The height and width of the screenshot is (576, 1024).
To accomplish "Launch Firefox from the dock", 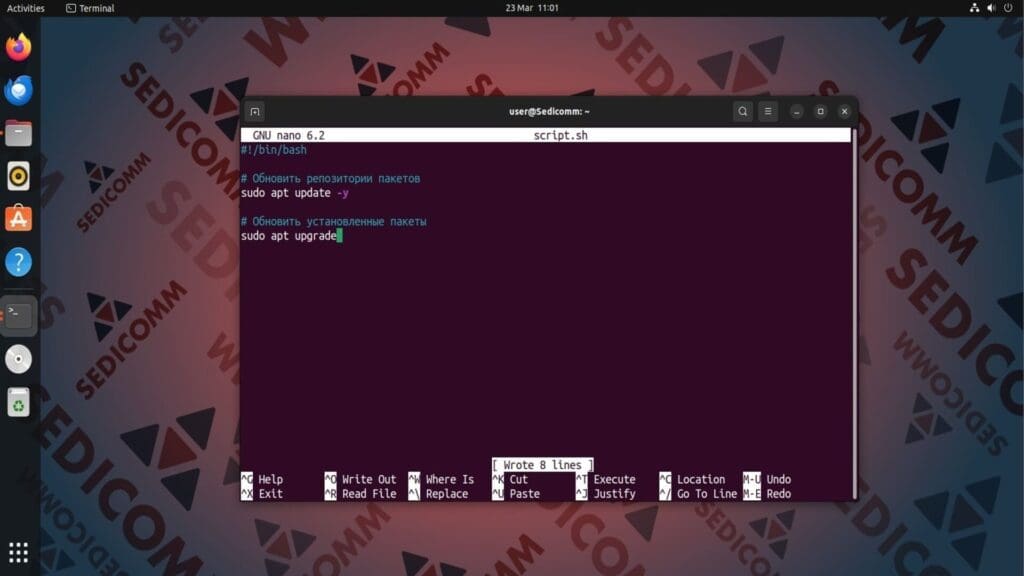I will pyautogui.click(x=18, y=45).
